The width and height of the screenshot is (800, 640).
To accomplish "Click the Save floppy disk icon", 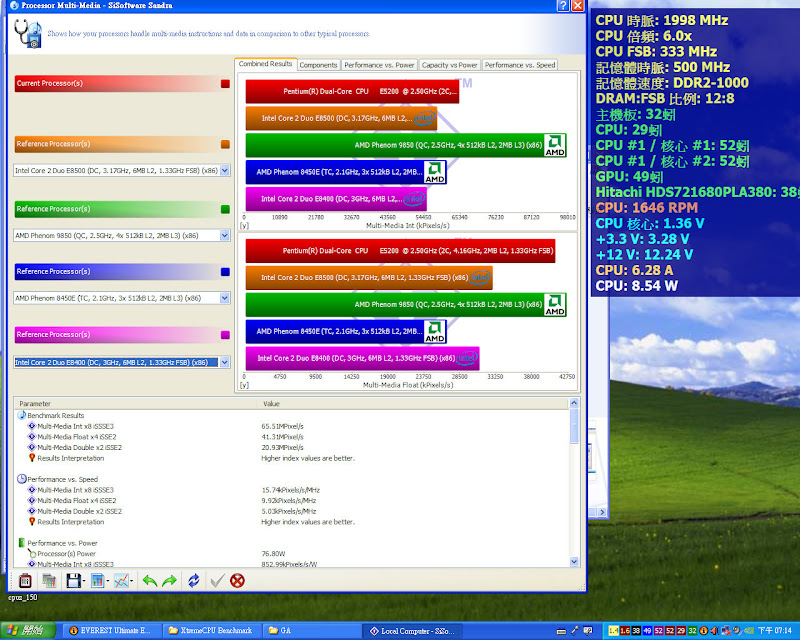I will tap(73, 581).
